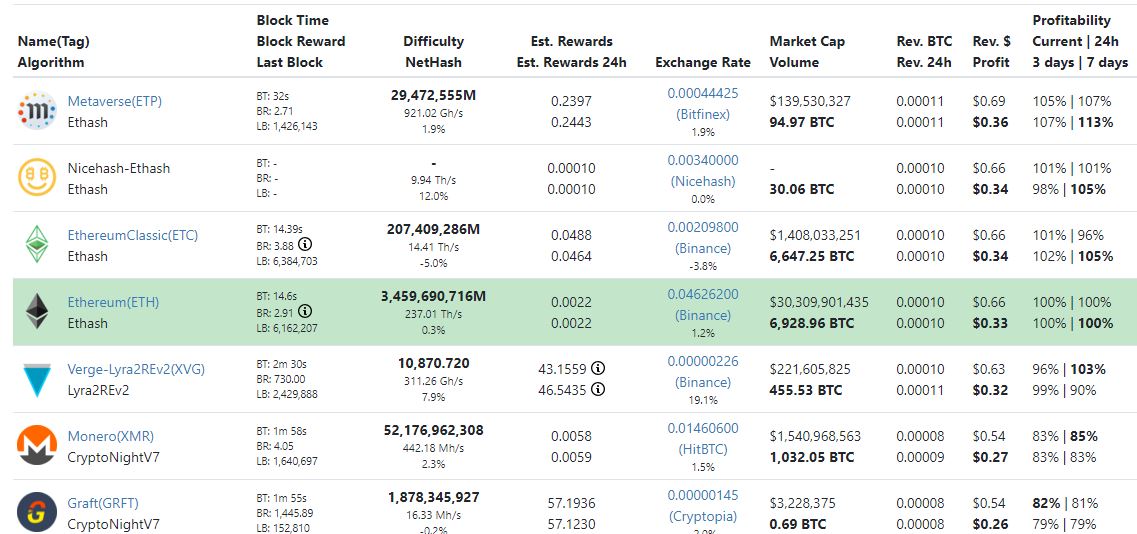Click EthereumClassic difficulty 207,409,286M
The width and height of the screenshot is (1137, 534).
point(434,229)
